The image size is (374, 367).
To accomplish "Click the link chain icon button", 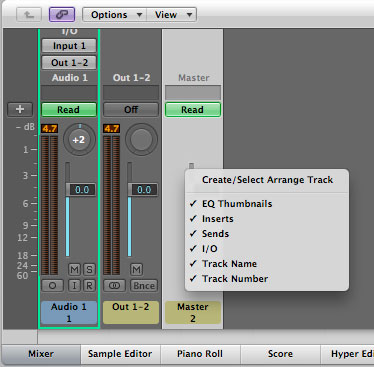I will click(x=62, y=15).
